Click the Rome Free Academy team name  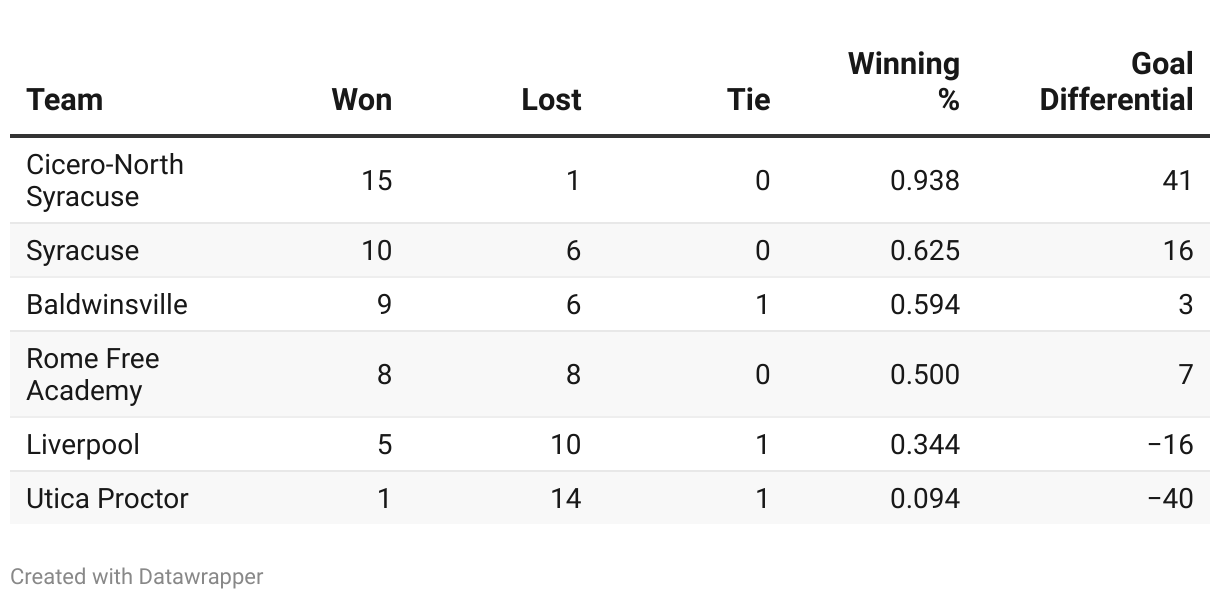tap(93, 374)
